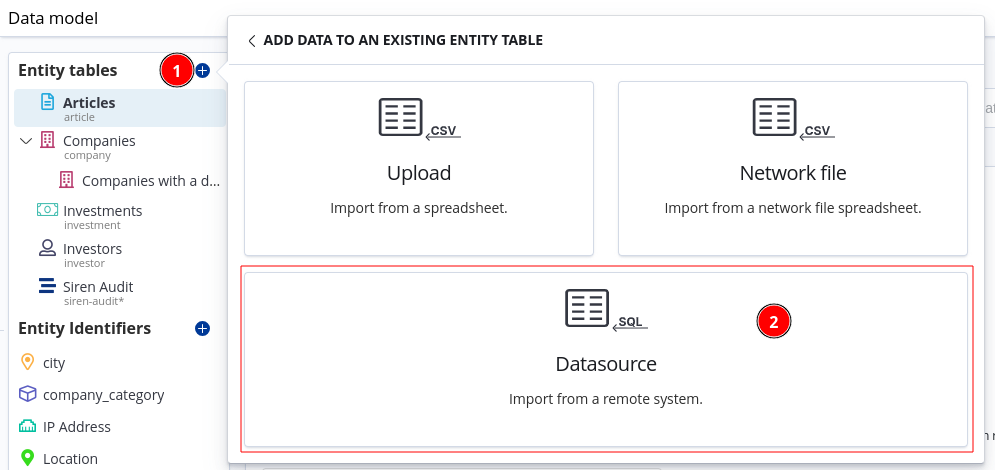Click the IP Address network icon

[x=27, y=426]
